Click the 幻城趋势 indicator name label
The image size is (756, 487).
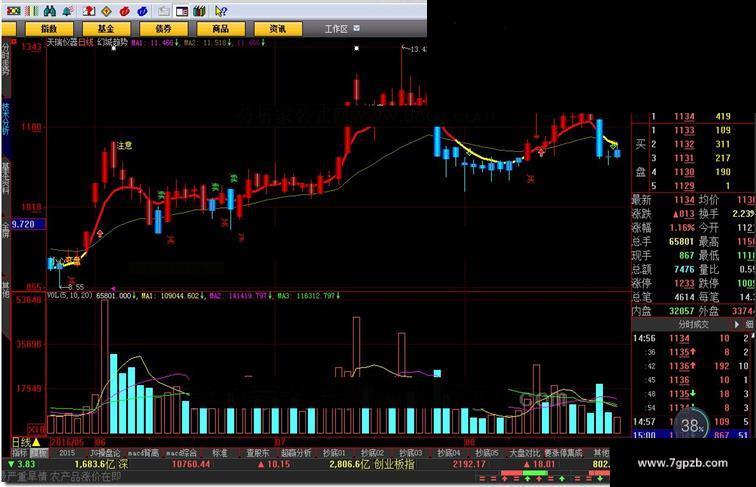click(x=113, y=42)
